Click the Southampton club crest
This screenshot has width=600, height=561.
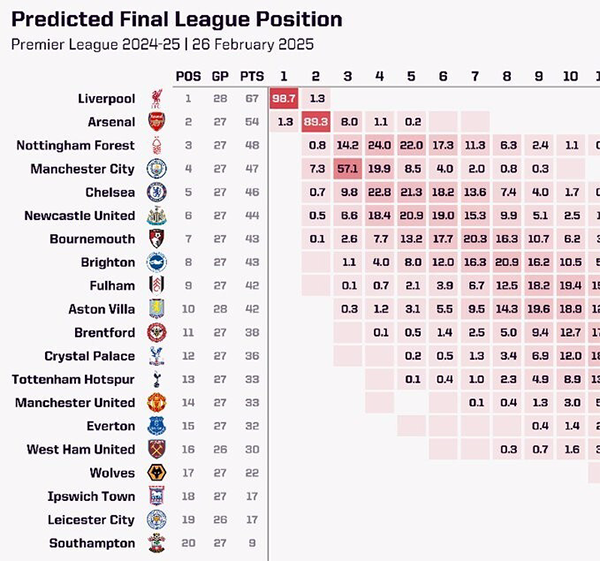point(156,544)
